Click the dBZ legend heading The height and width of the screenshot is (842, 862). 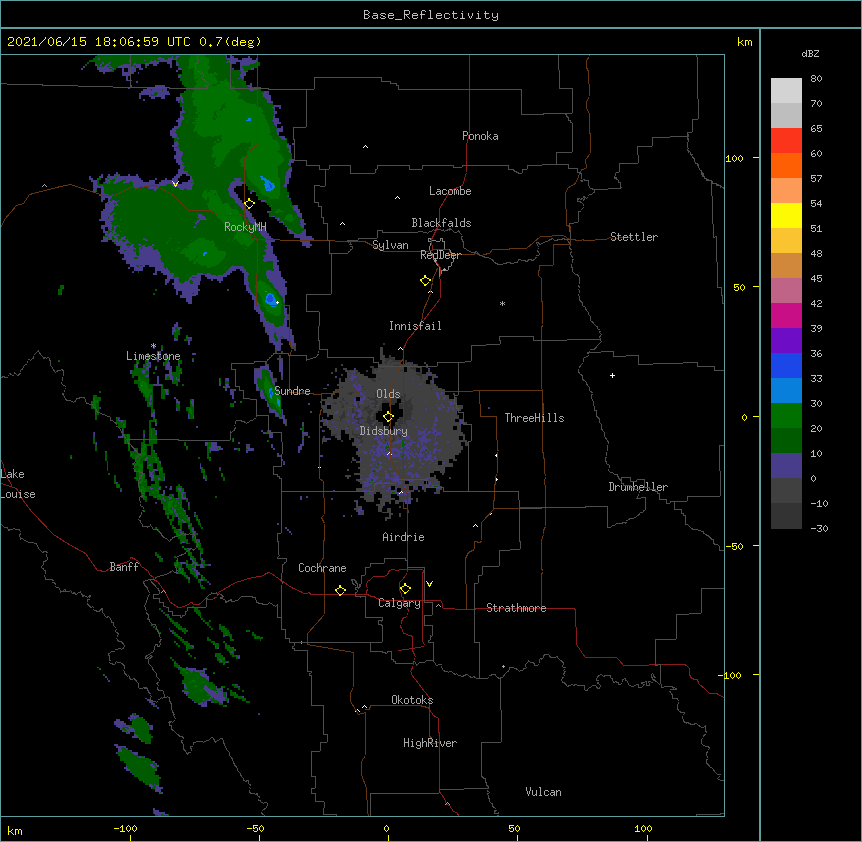tap(810, 53)
